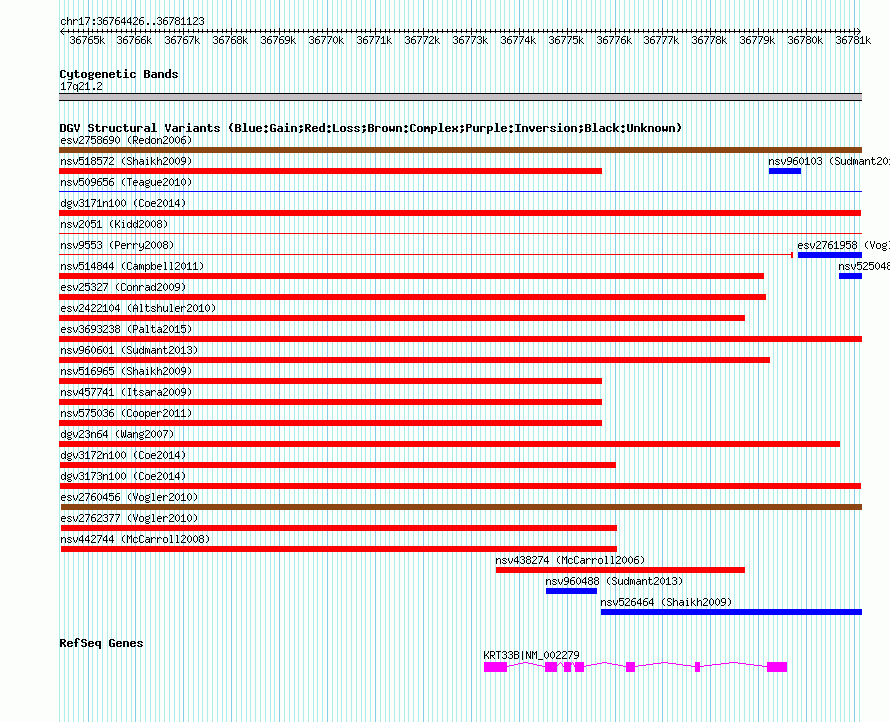The height and width of the screenshot is (722, 890).
Task: Click the nsv960103 blue gain variant bar
Action: point(784,171)
